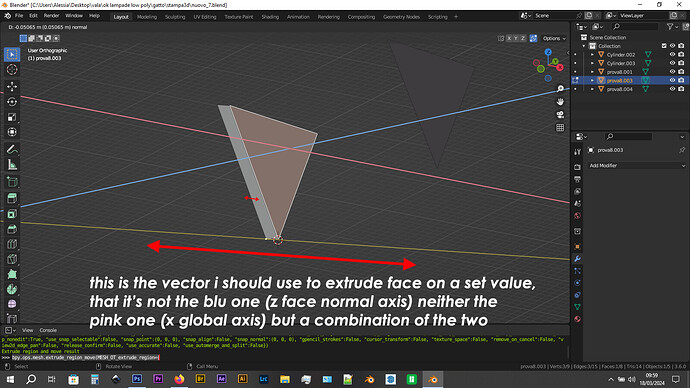Expand prova8.001 tree row
Image resolution: width=690 pixels, height=388 pixels.
(x=592, y=72)
